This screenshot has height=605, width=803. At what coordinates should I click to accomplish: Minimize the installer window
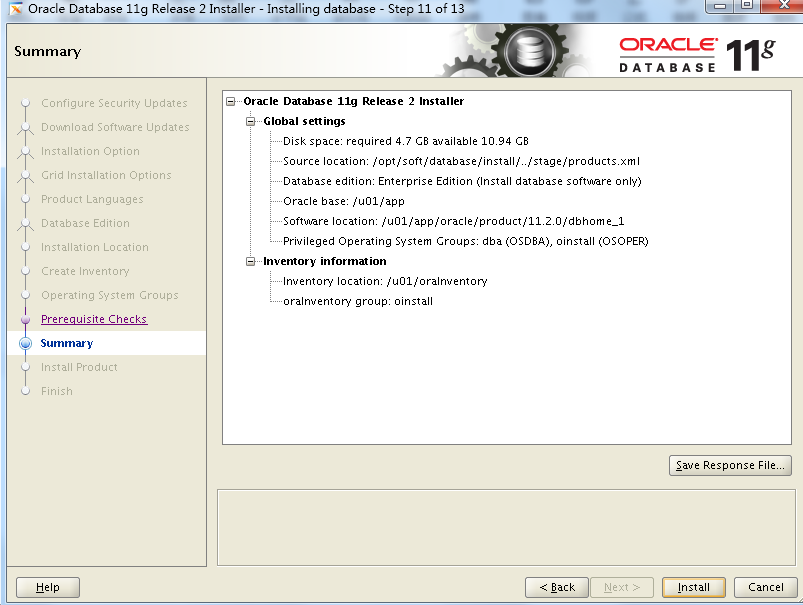[720, 7]
